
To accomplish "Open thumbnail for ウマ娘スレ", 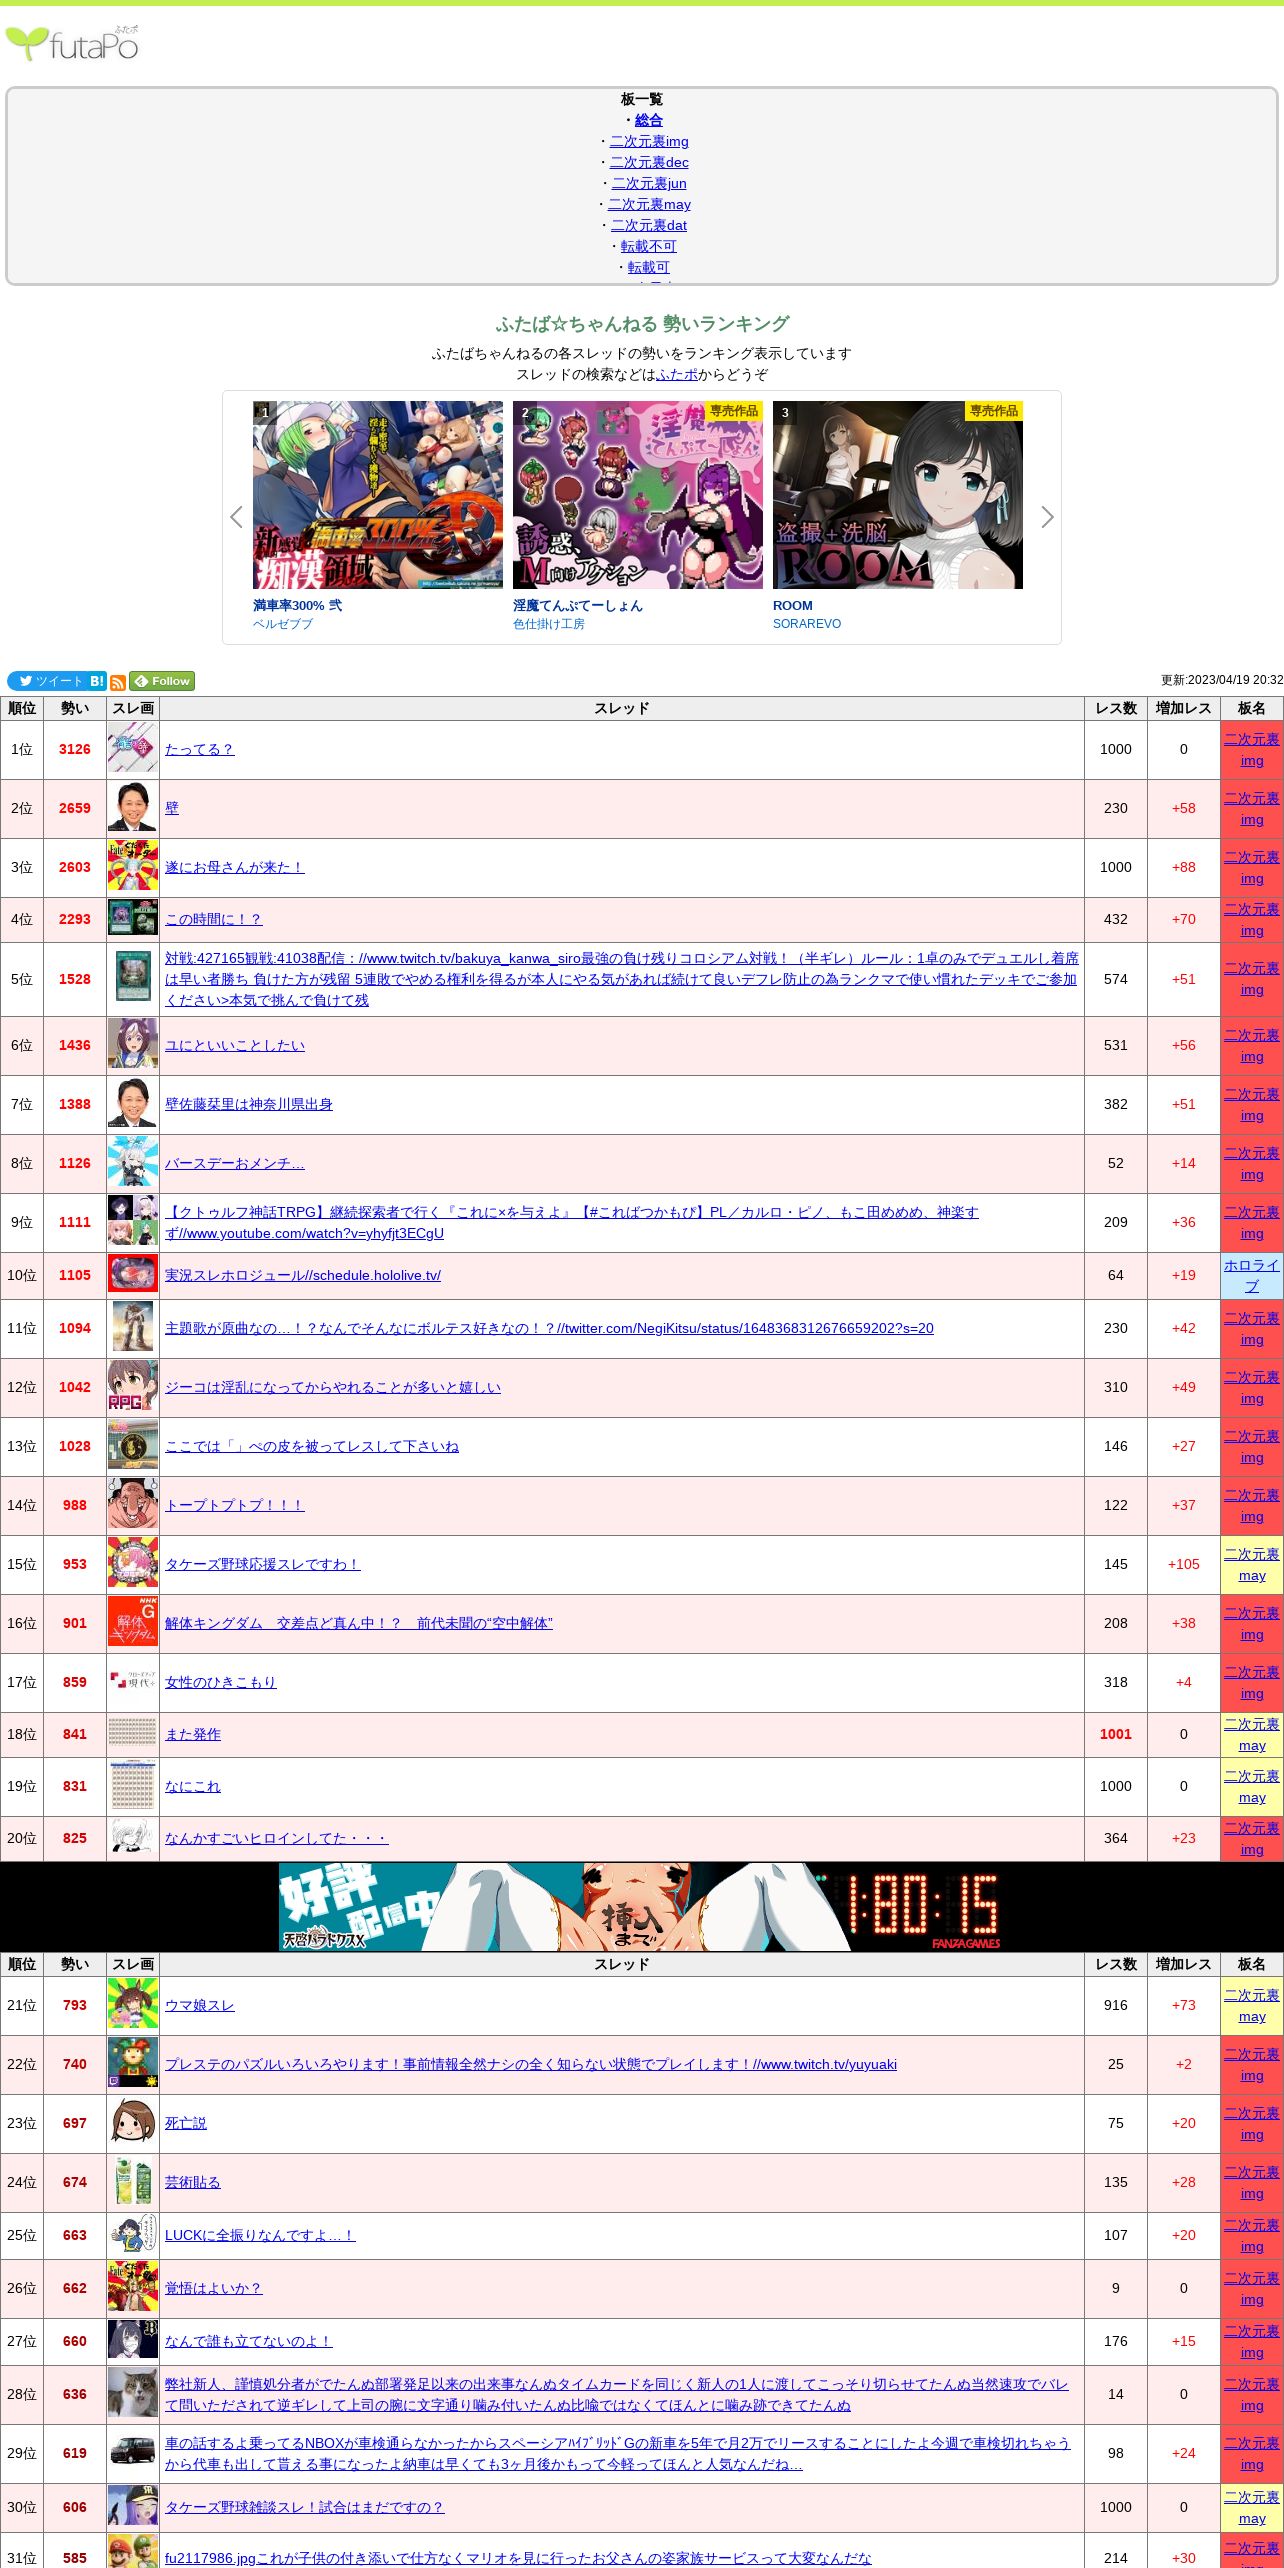I will [133, 2004].
